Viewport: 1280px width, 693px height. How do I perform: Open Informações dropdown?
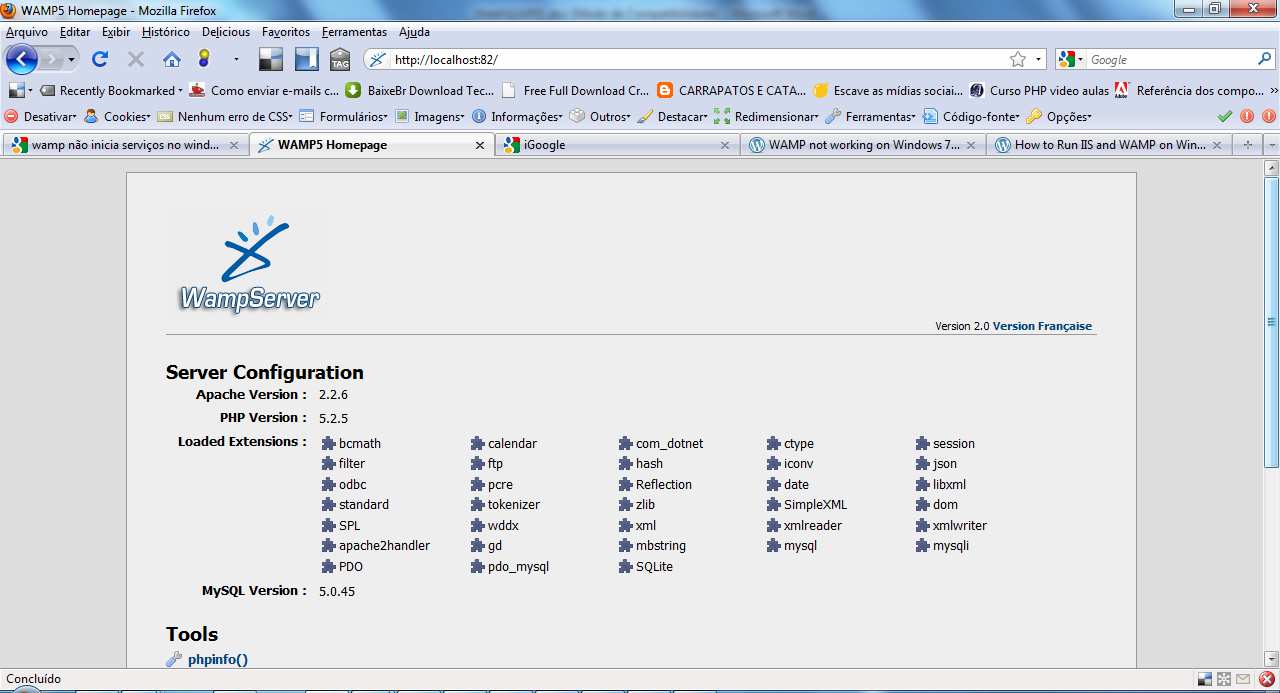(518, 117)
